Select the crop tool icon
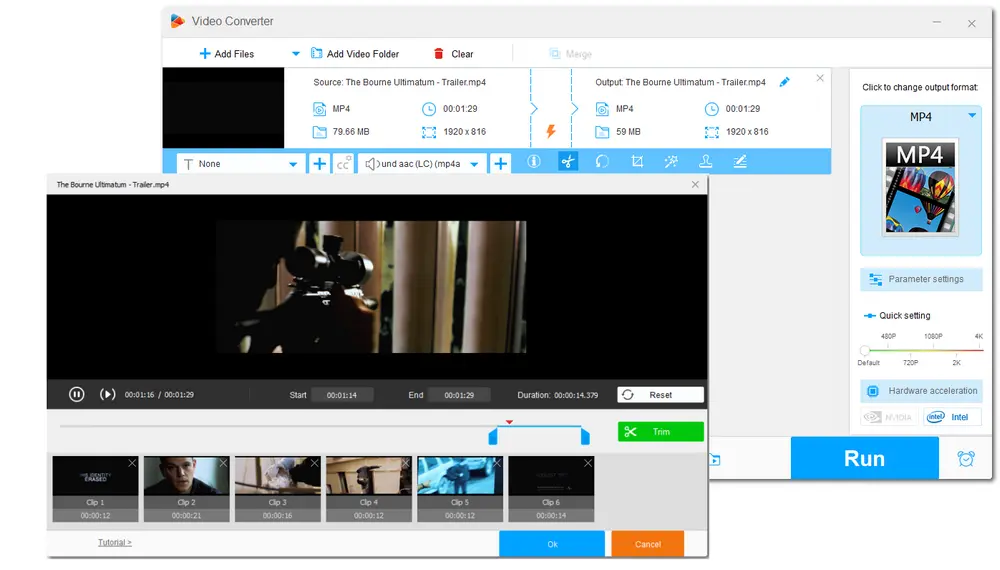The width and height of the screenshot is (1000, 570). tap(637, 162)
